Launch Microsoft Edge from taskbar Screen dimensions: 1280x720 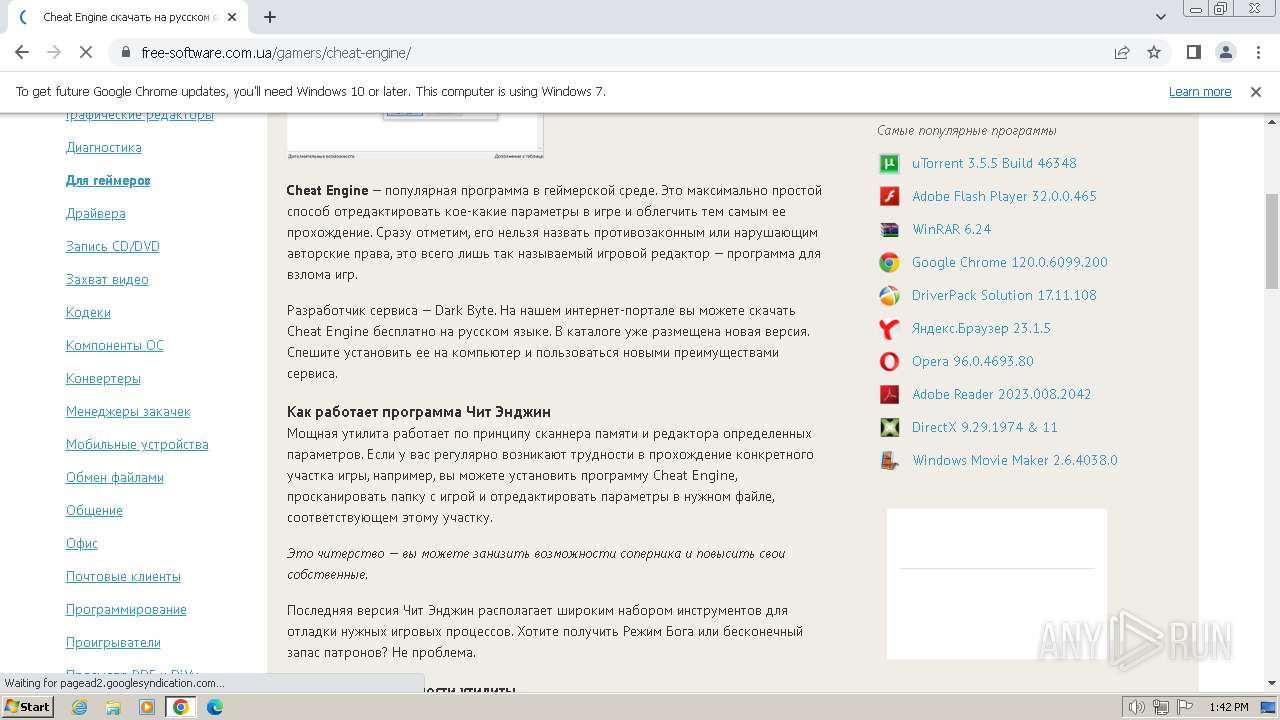[x=215, y=707]
